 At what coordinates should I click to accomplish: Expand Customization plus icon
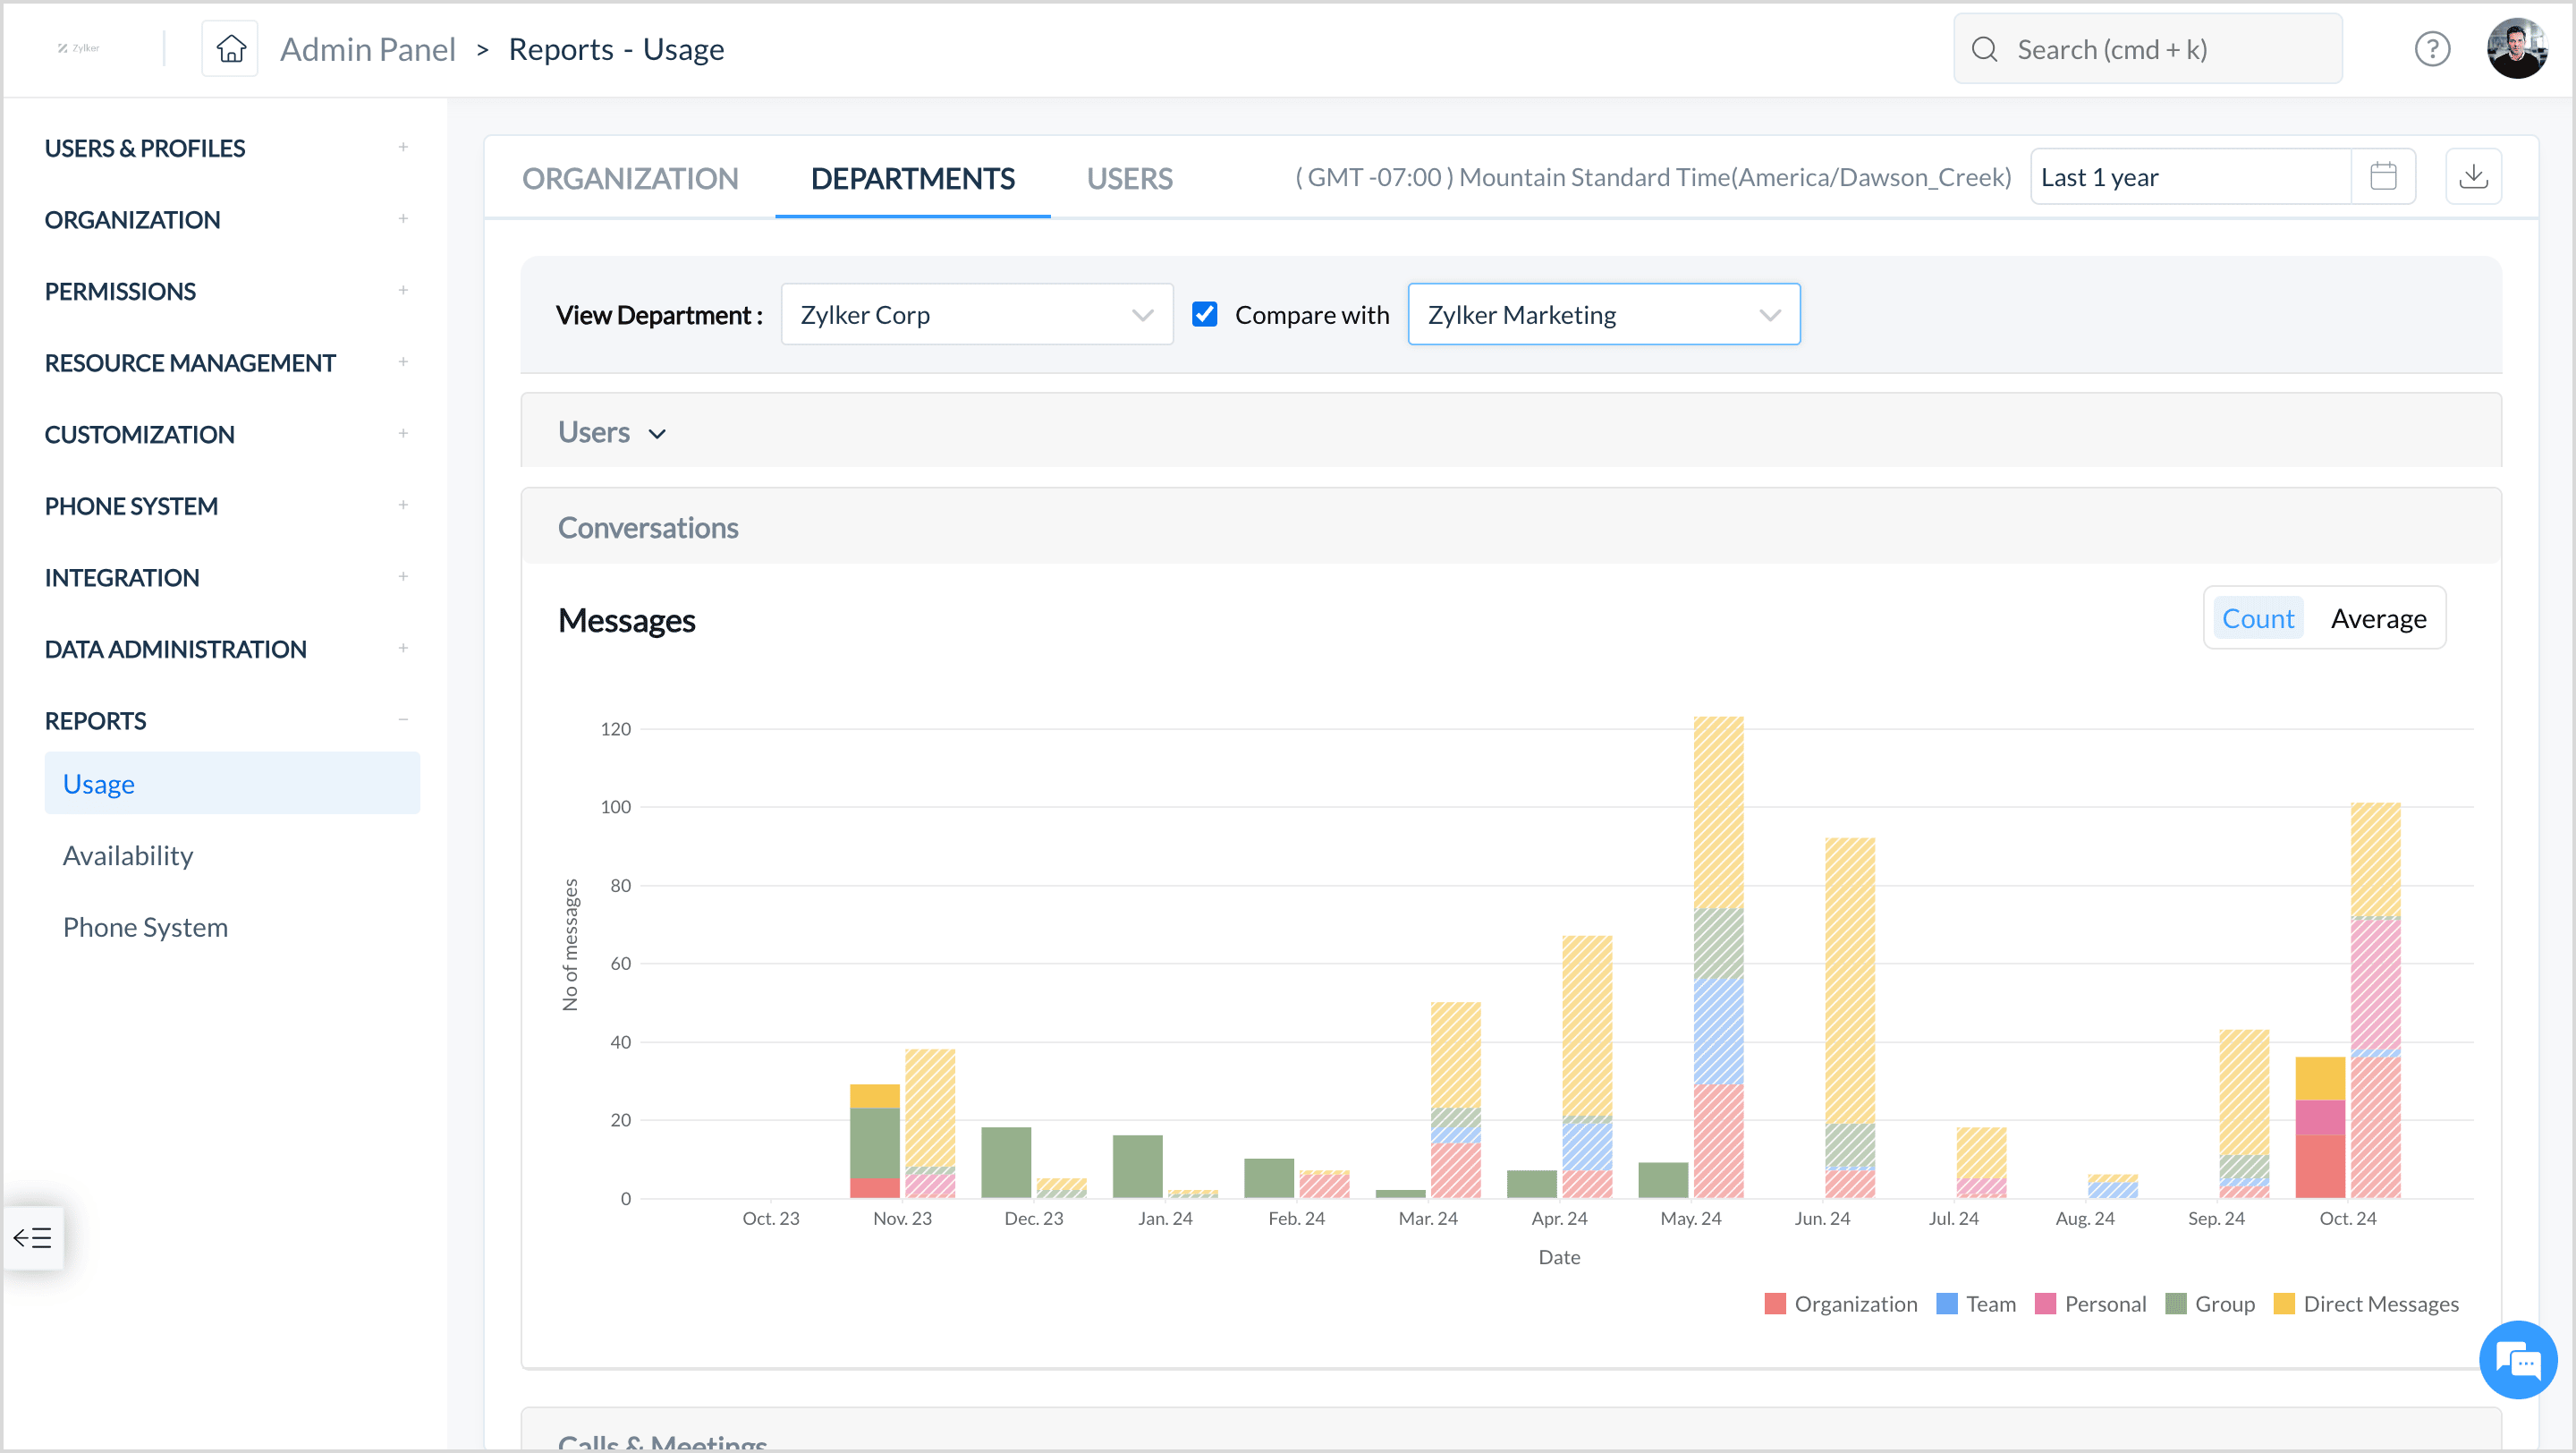click(x=403, y=434)
